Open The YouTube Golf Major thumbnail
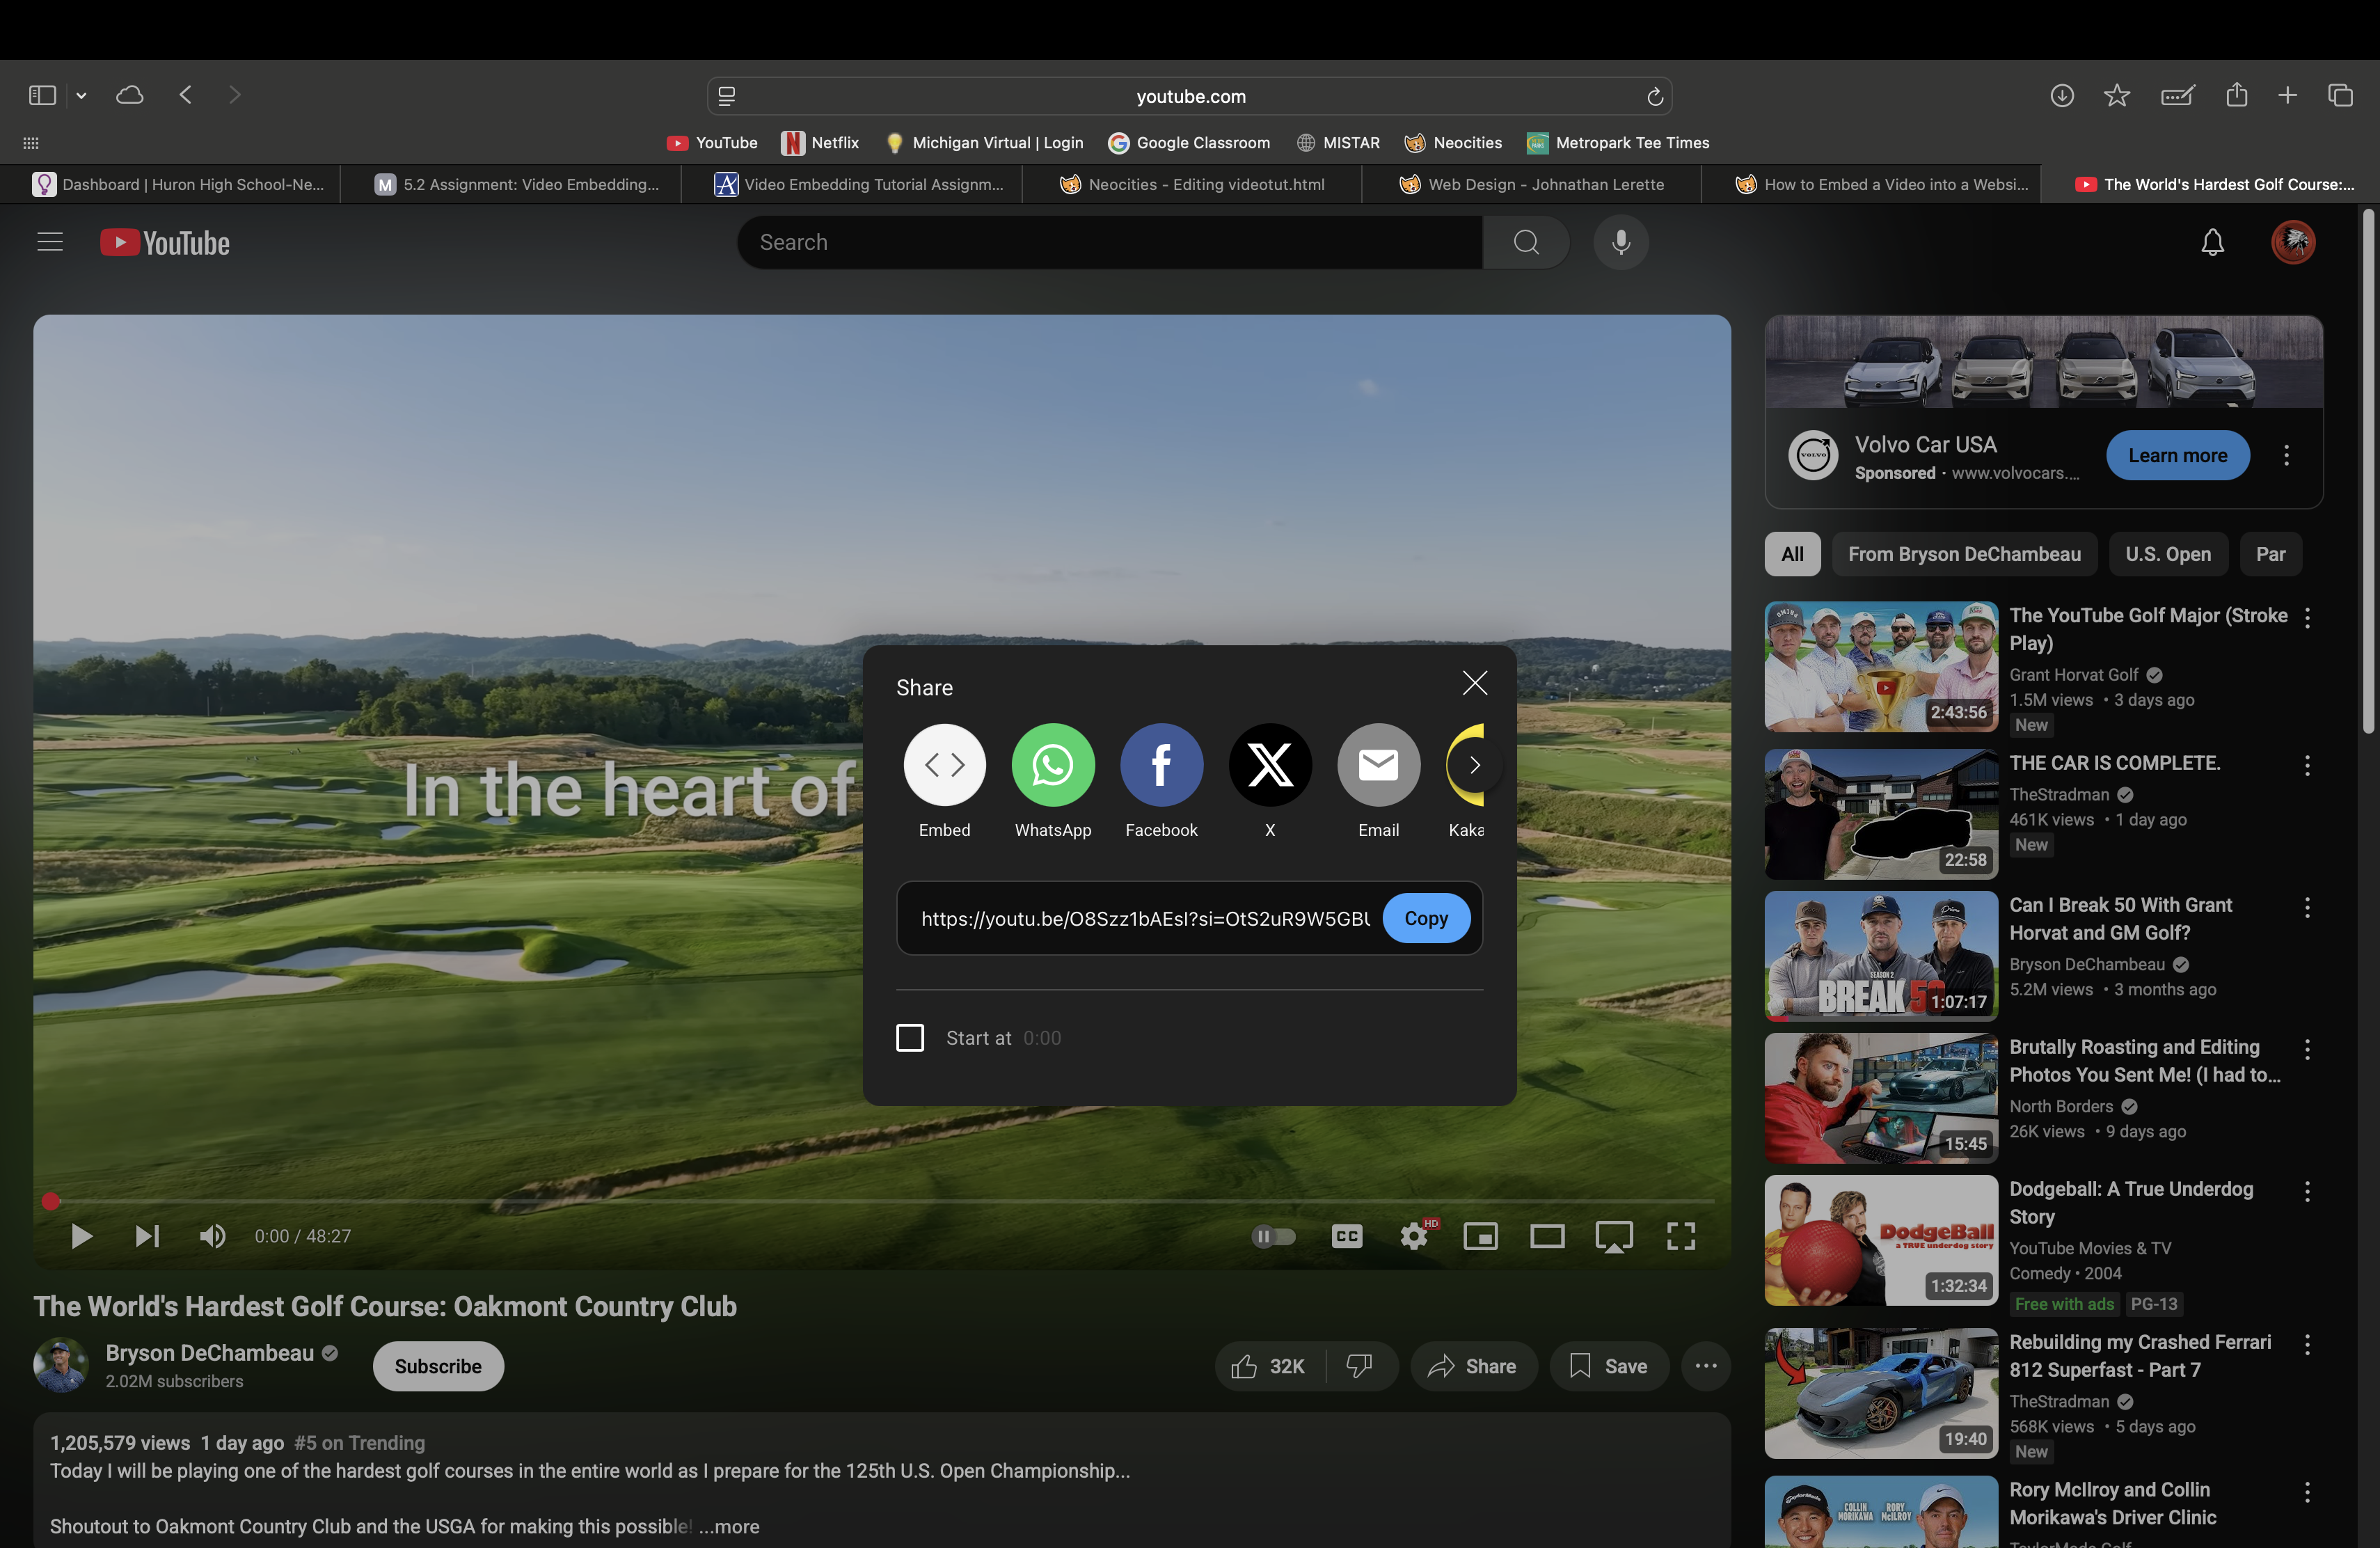Image resolution: width=2380 pixels, height=1548 pixels. coord(1881,667)
